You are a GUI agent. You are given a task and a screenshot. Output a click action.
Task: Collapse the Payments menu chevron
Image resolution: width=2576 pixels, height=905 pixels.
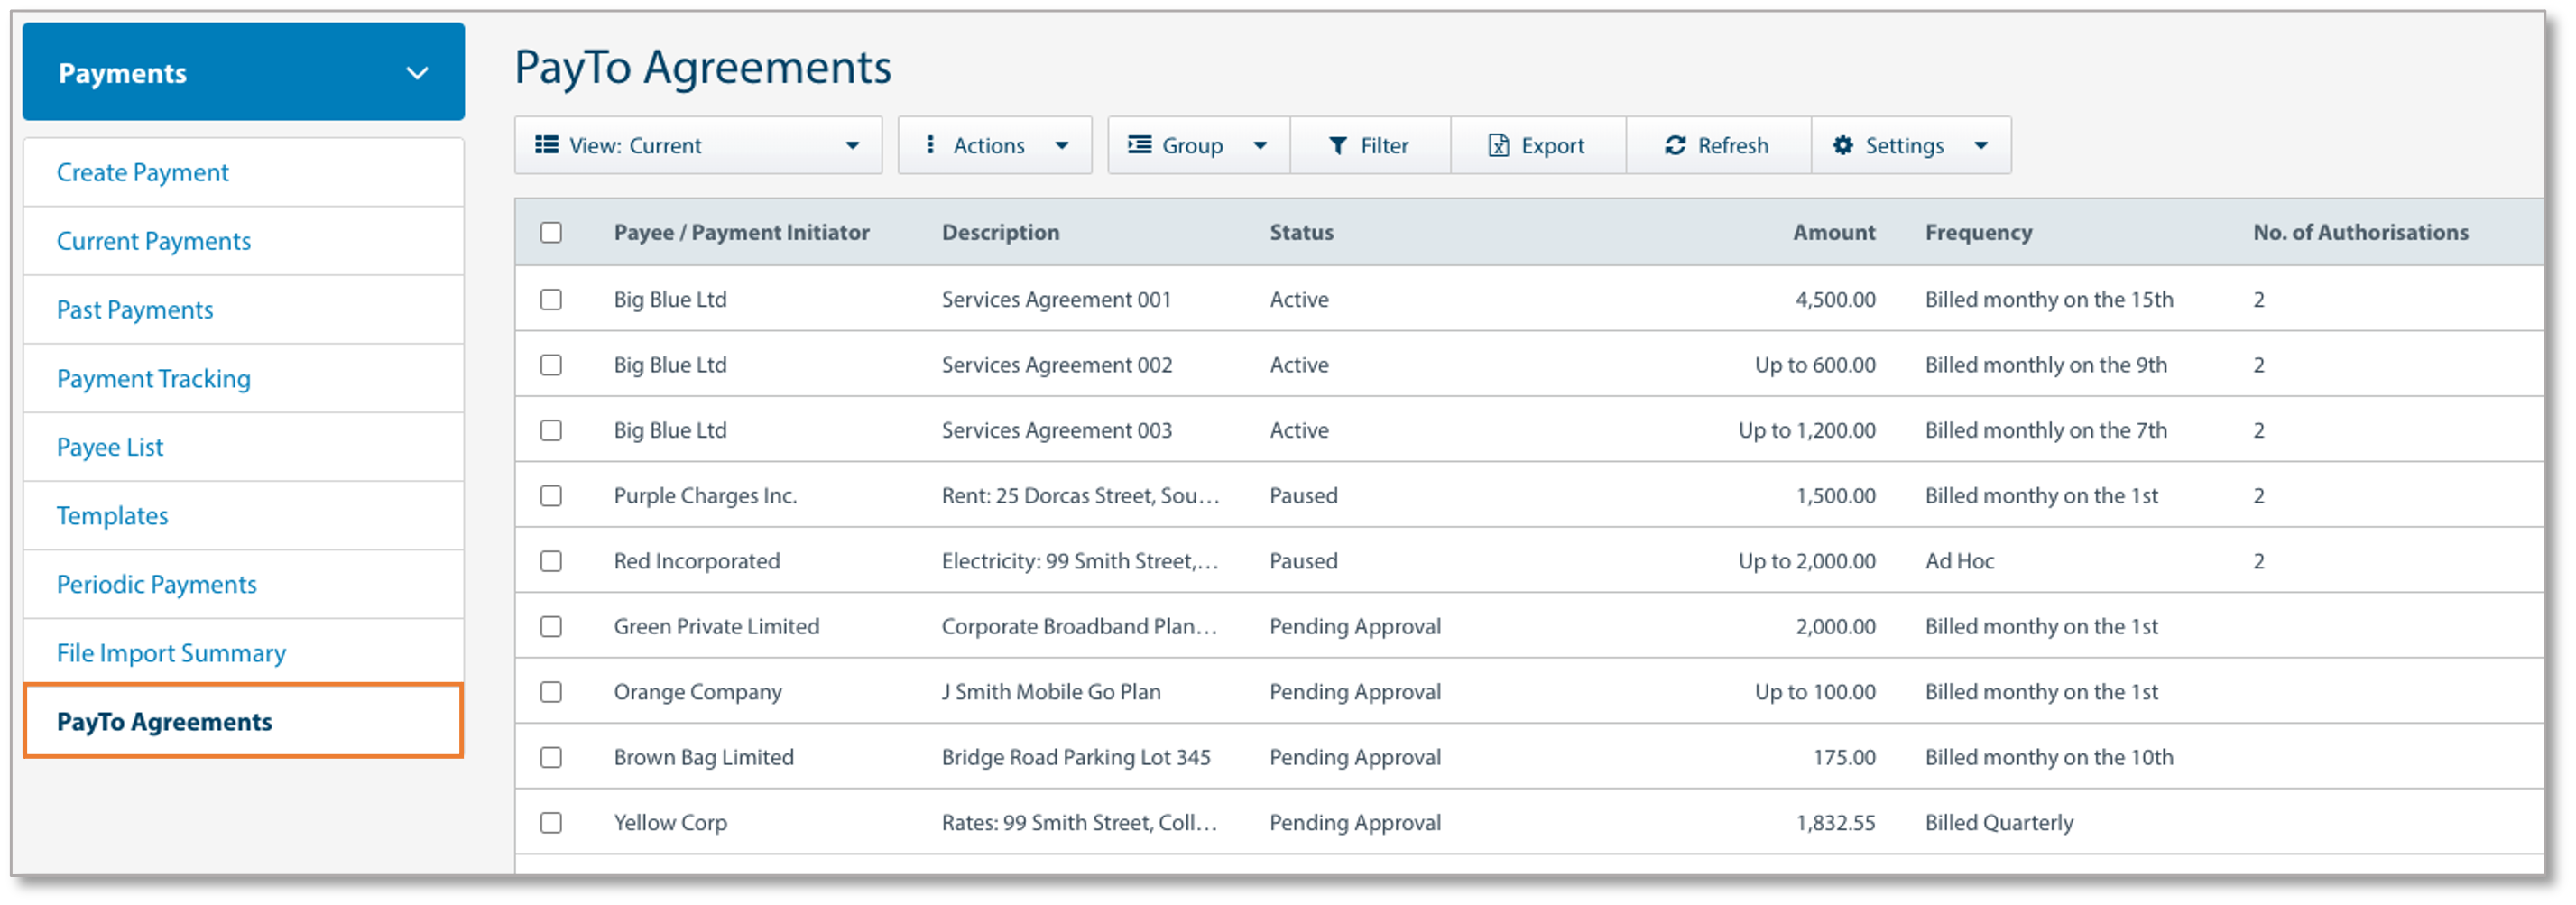(417, 73)
